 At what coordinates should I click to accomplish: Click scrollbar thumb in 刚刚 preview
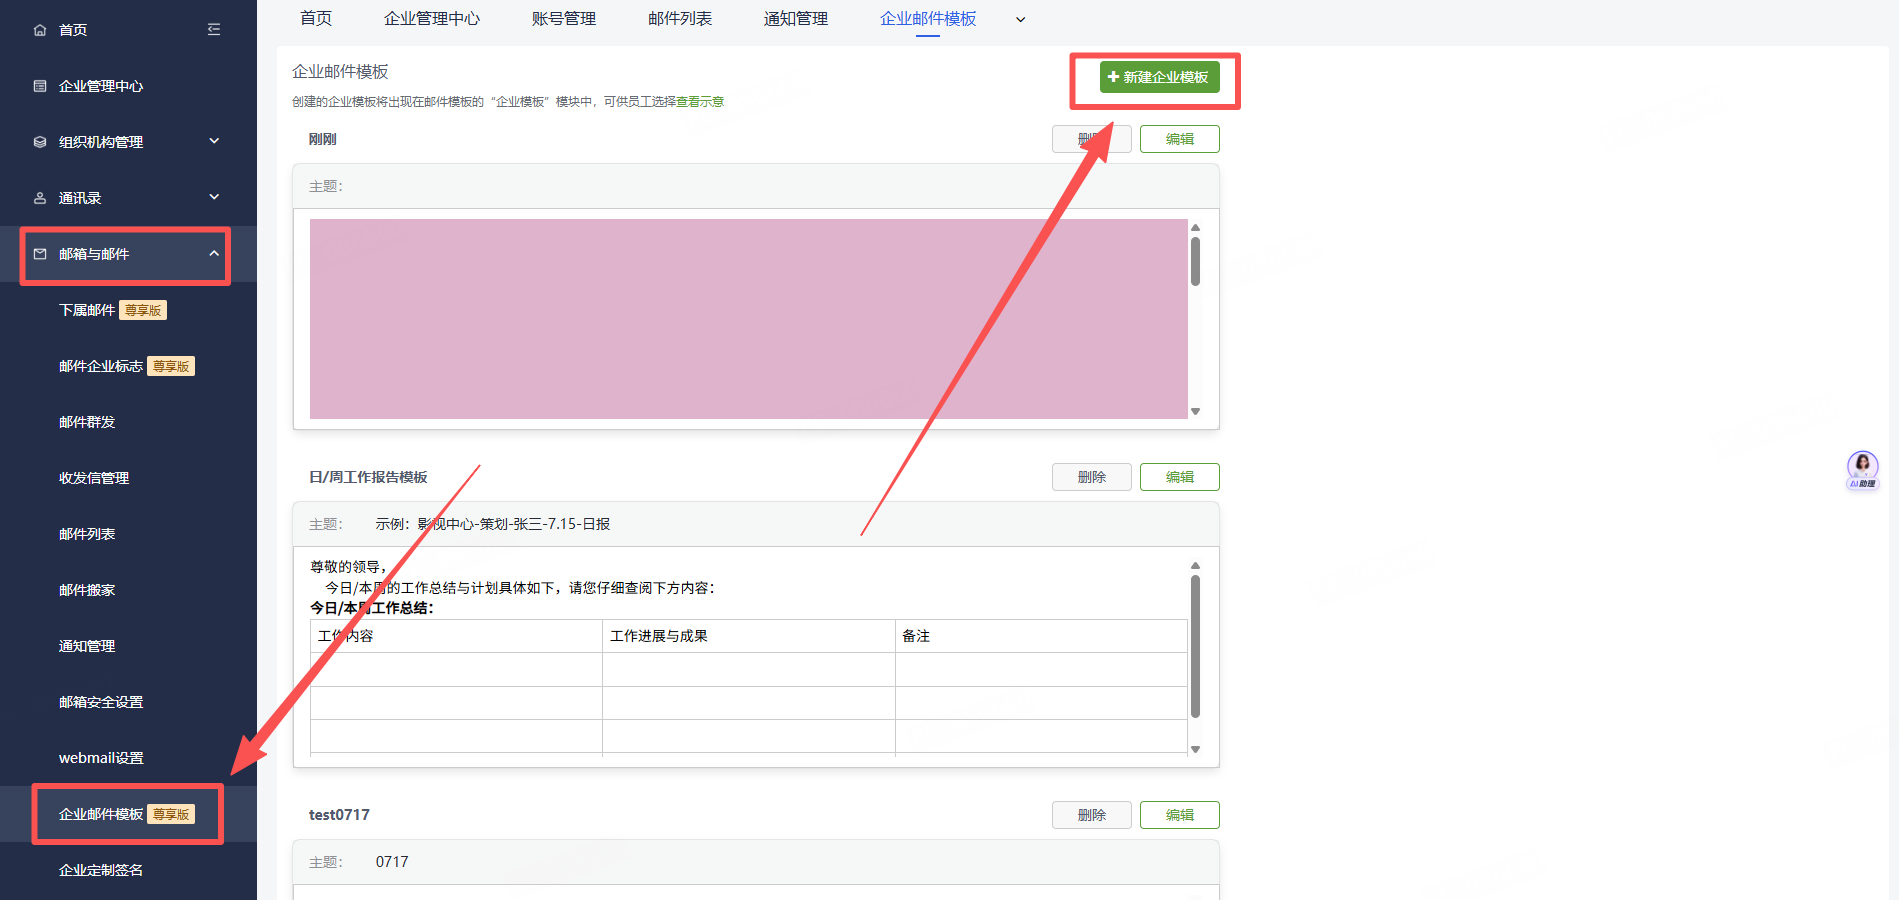pos(1195,261)
